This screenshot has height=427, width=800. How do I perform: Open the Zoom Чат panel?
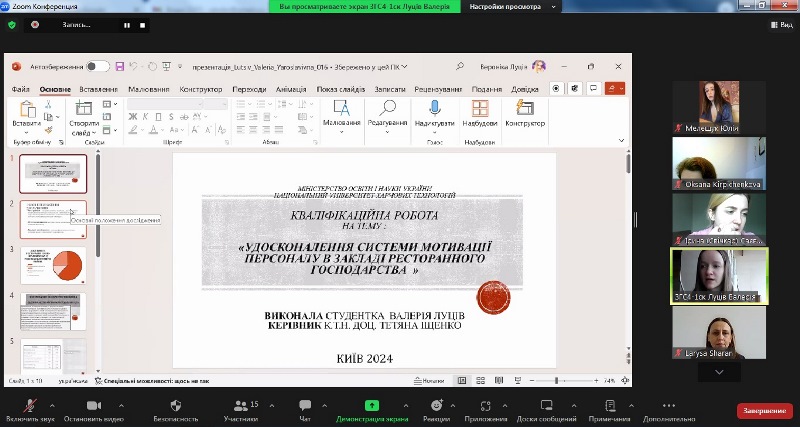(305, 411)
